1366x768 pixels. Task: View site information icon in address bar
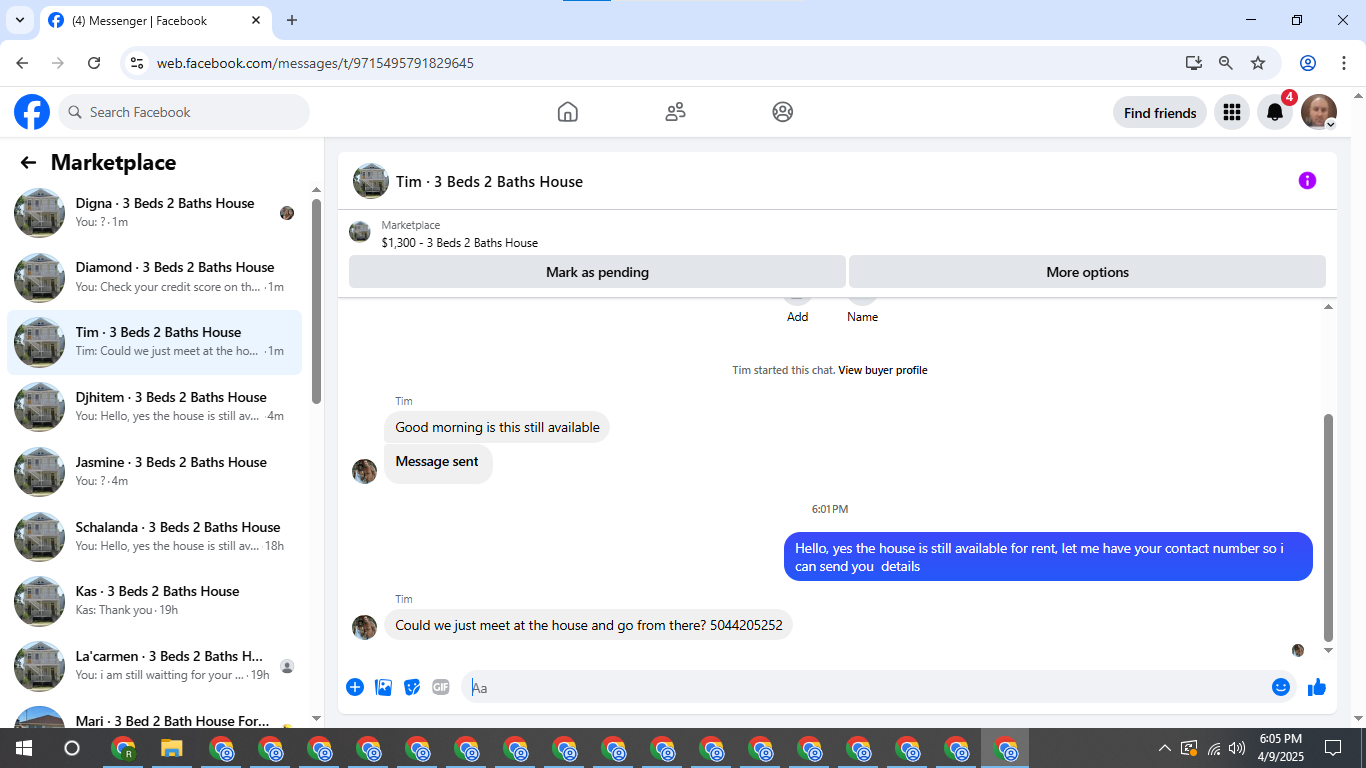[138, 63]
